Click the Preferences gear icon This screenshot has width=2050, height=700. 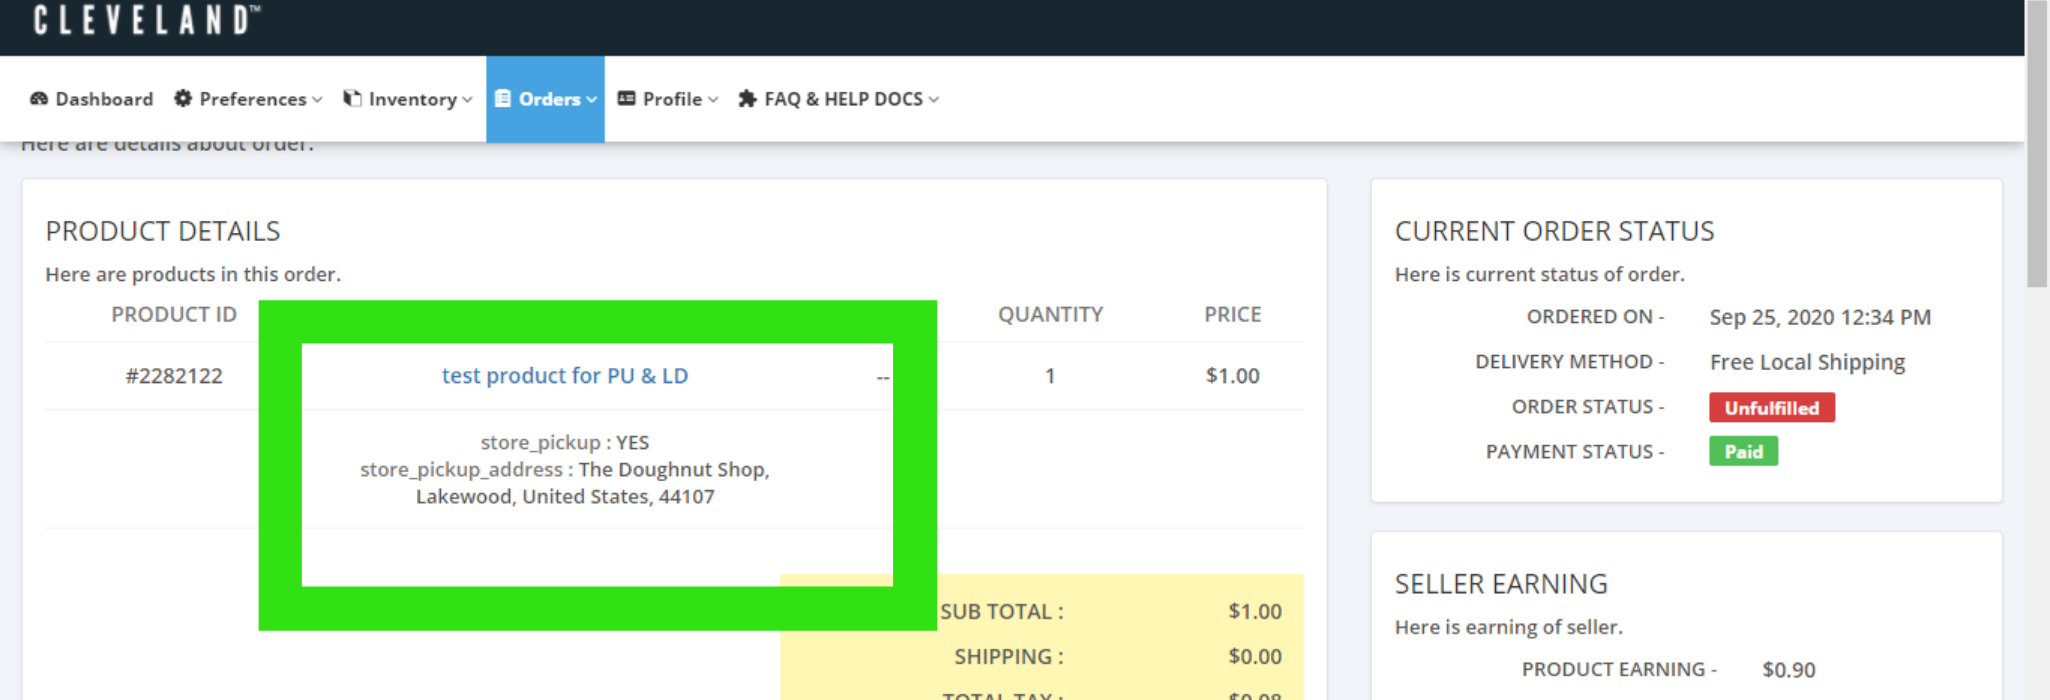[x=183, y=99]
